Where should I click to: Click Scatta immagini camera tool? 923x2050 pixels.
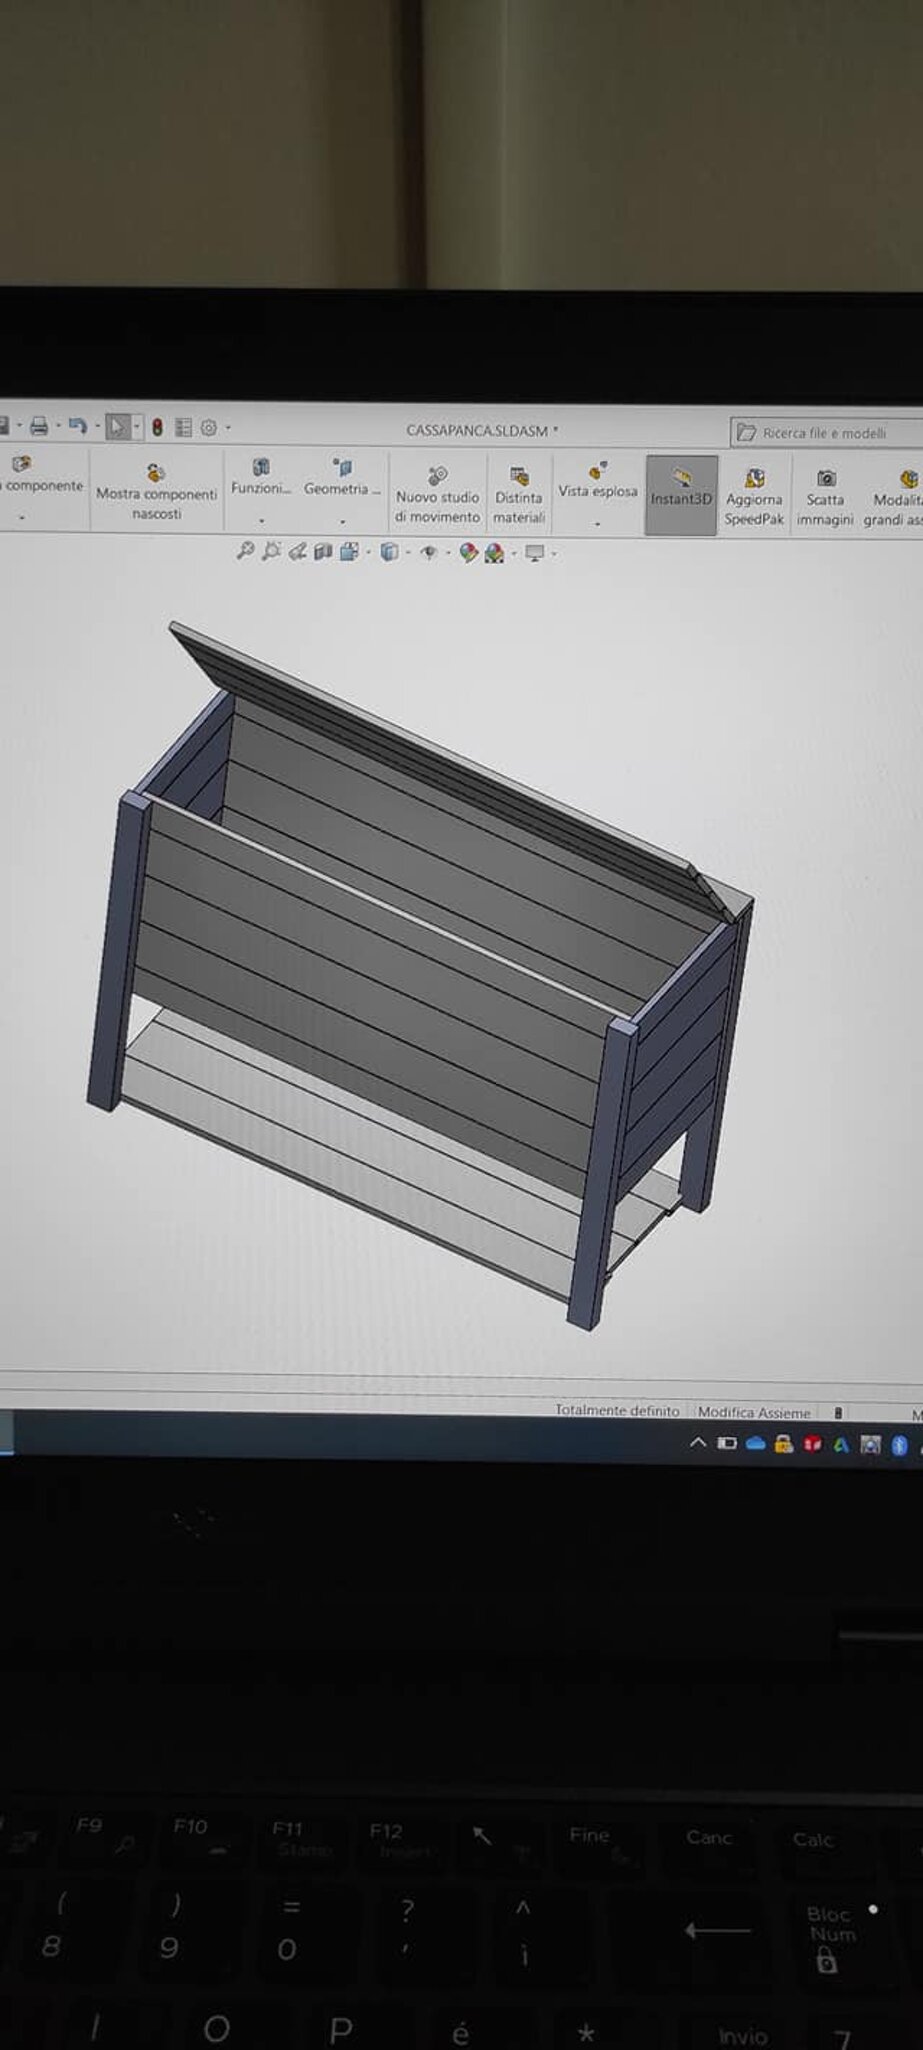click(825, 498)
